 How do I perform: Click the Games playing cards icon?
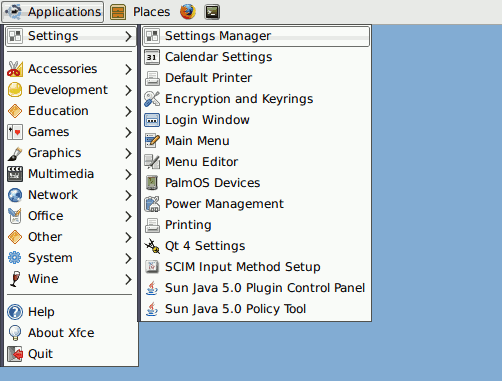(15, 132)
